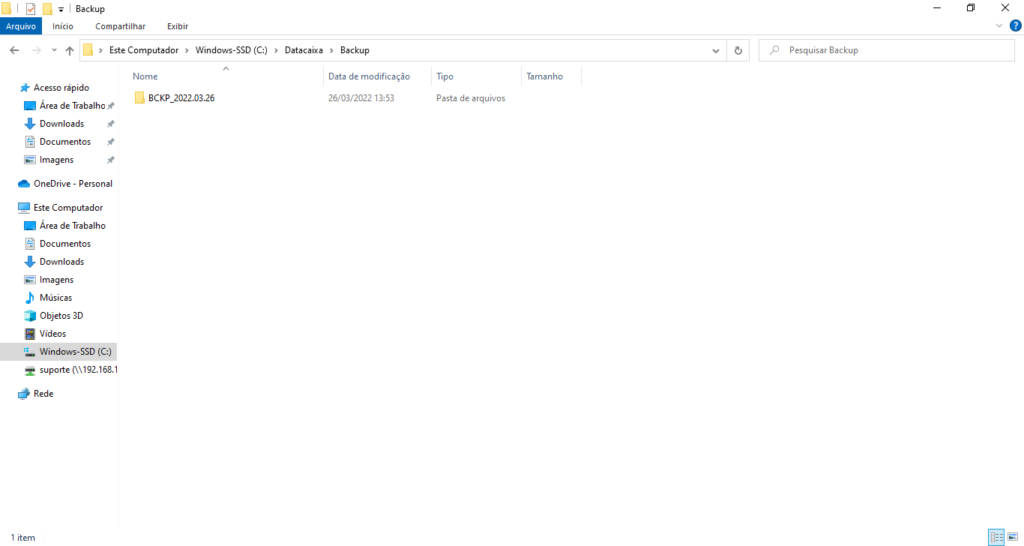Select Rede in the navigation pane
Image resolution: width=1024 pixels, height=546 pixels.
tap(43, 394)
